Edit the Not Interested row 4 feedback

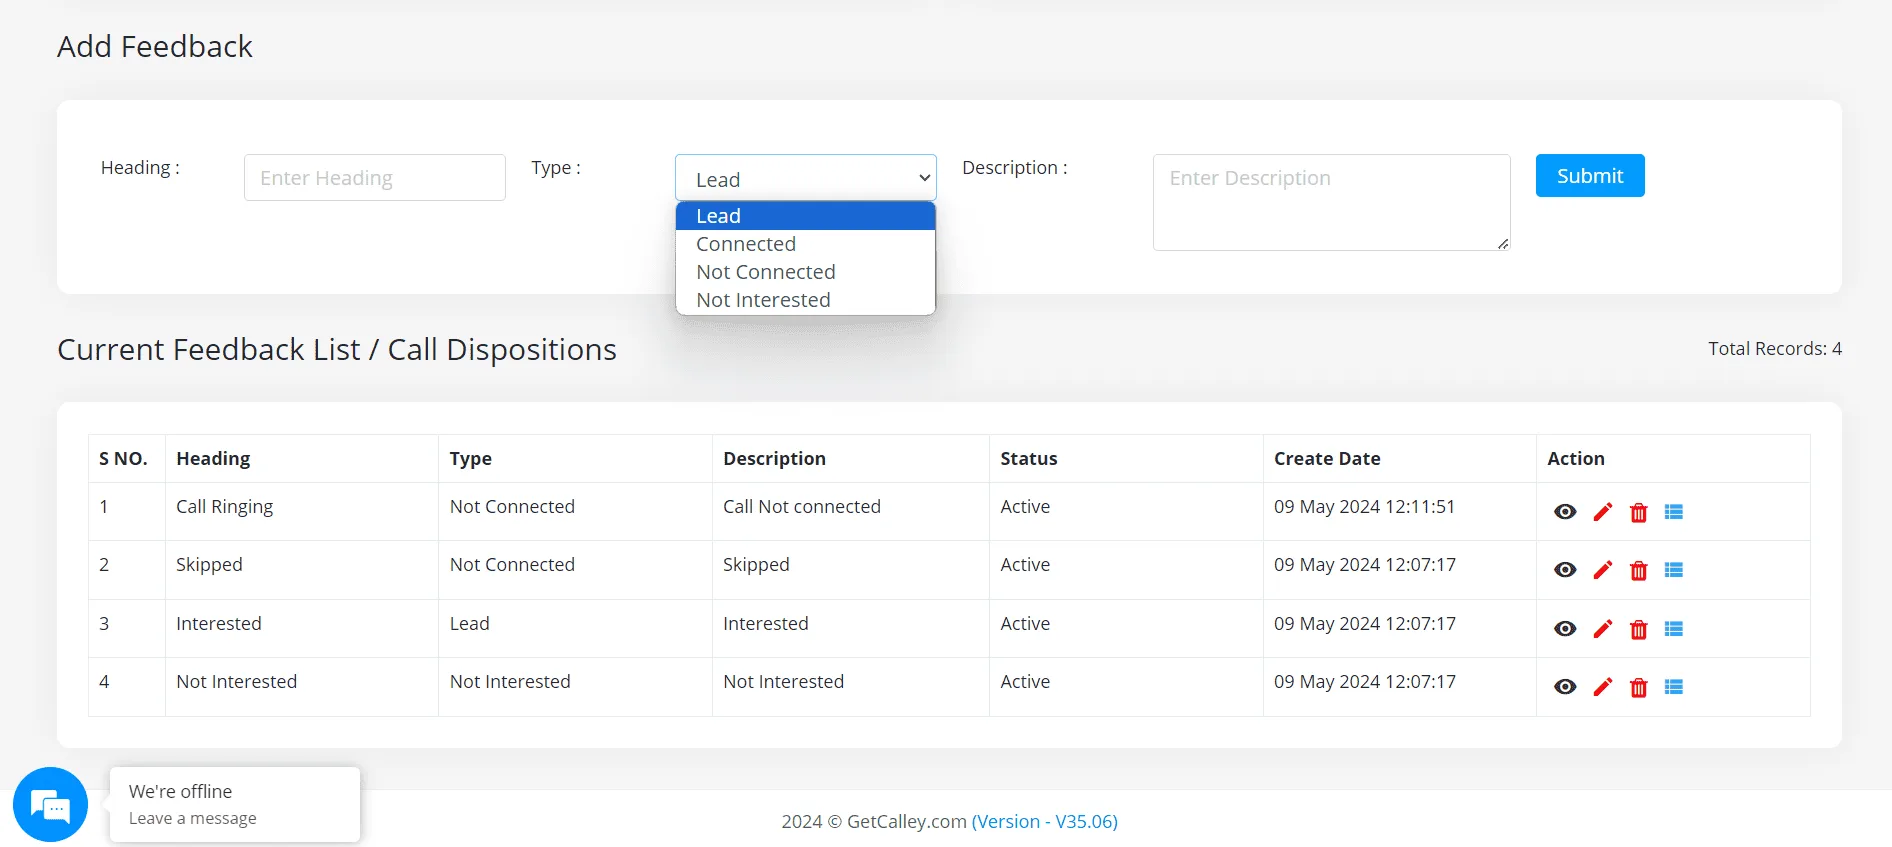click(1602, 687)
